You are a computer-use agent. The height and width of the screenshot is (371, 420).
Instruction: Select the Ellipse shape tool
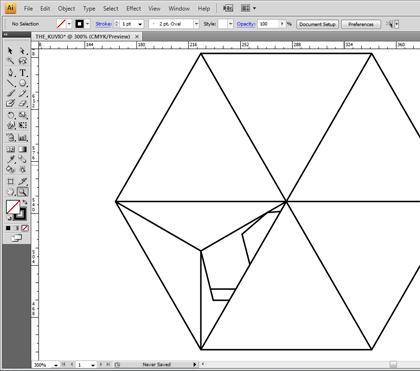click(22, 83)
